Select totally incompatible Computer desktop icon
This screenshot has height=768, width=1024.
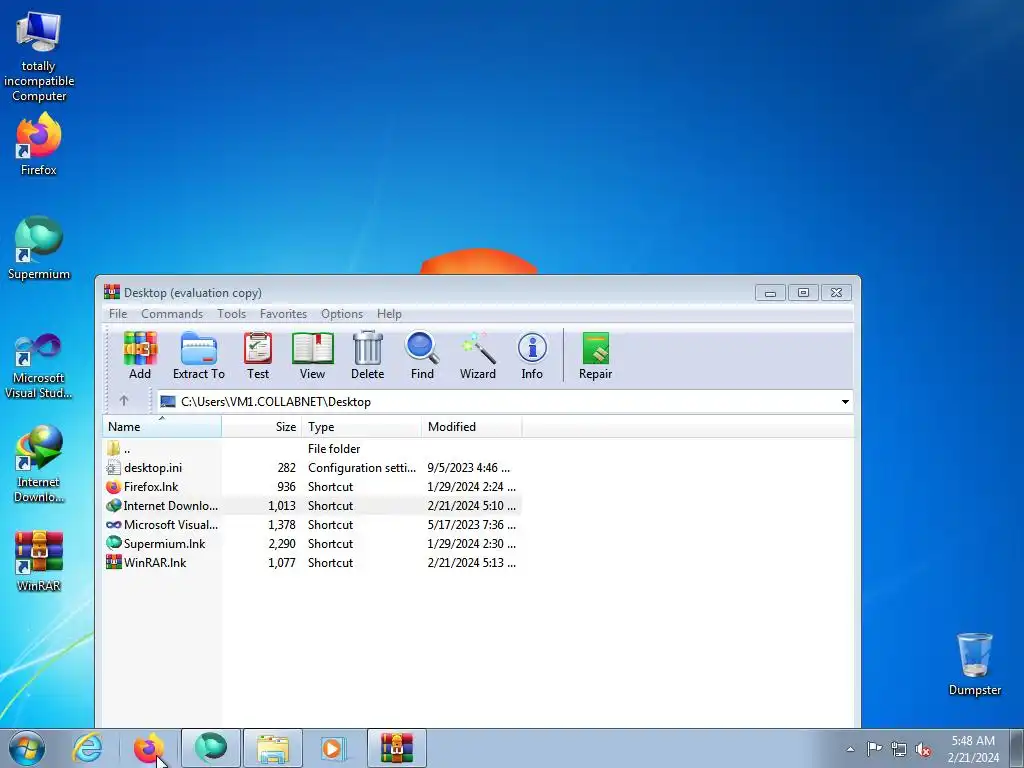coord(39,56)
